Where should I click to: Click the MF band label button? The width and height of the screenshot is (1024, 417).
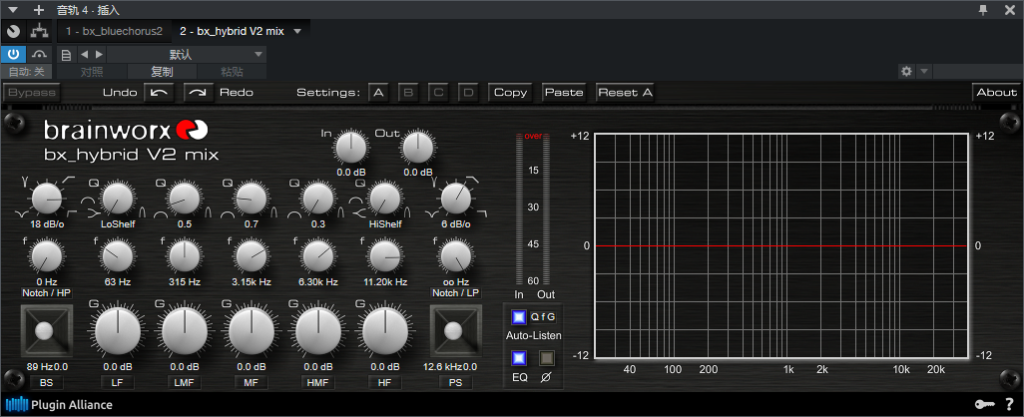pyautogui.click(x=251, y=382)
